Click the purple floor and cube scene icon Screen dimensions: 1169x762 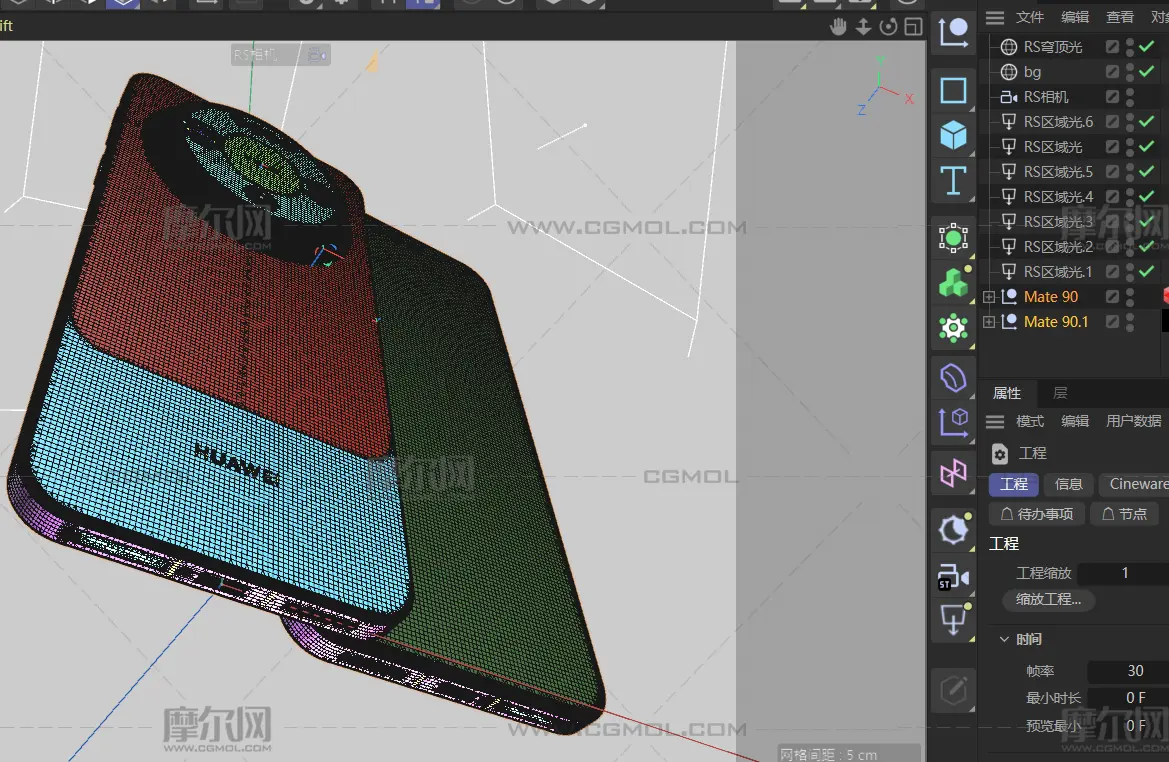[953, 423]
